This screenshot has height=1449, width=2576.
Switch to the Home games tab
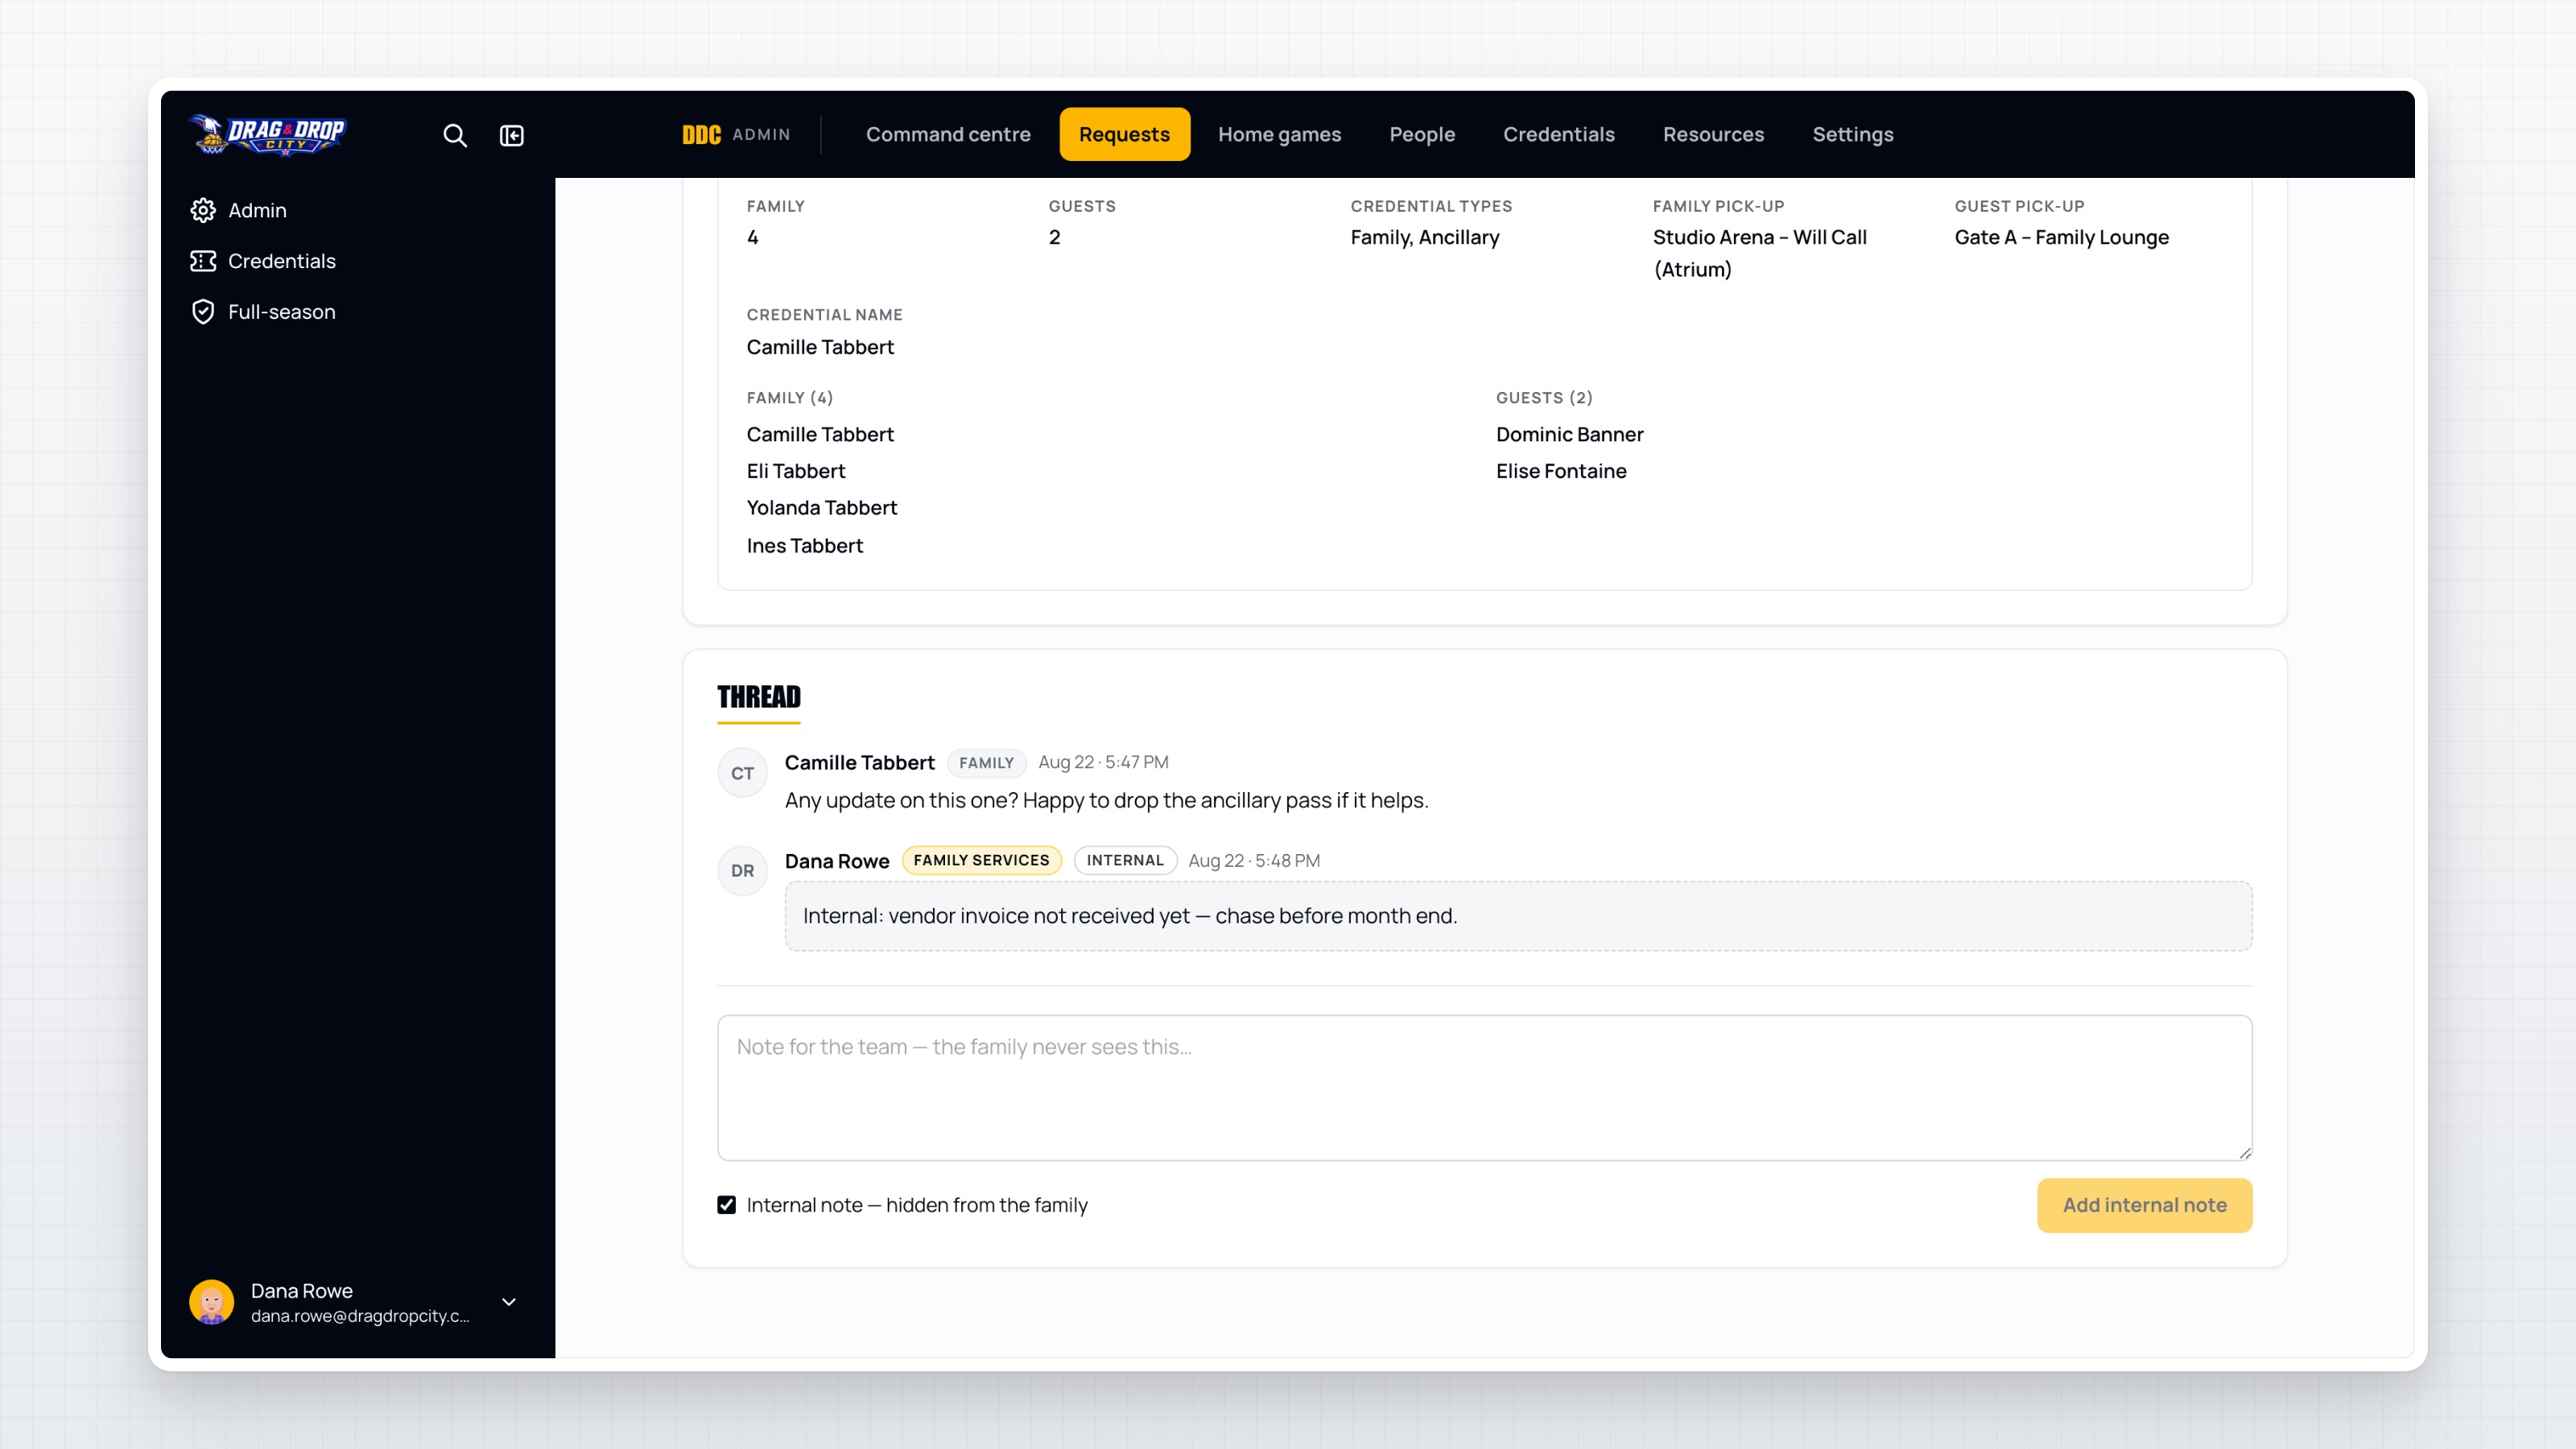click(x=1279, y=134)
